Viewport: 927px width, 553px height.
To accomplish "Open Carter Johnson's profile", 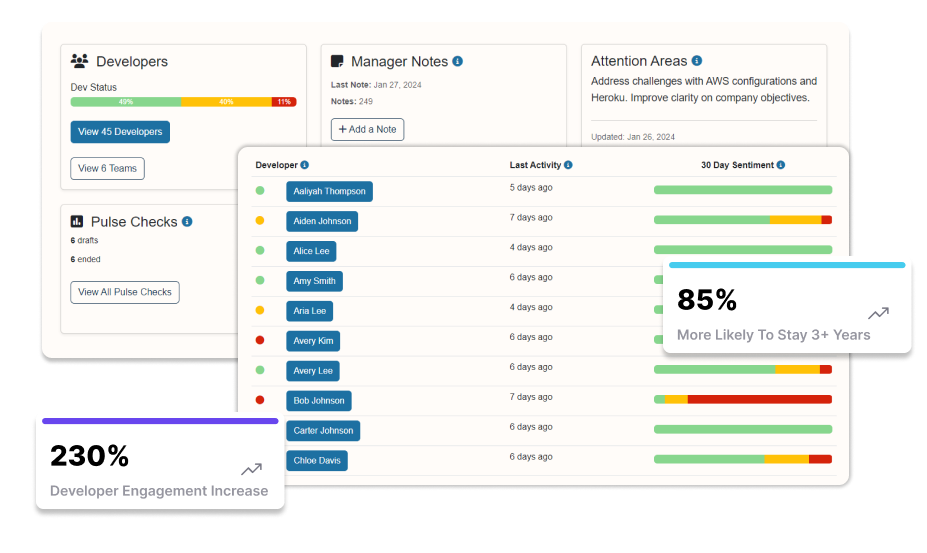I will 323,431.
